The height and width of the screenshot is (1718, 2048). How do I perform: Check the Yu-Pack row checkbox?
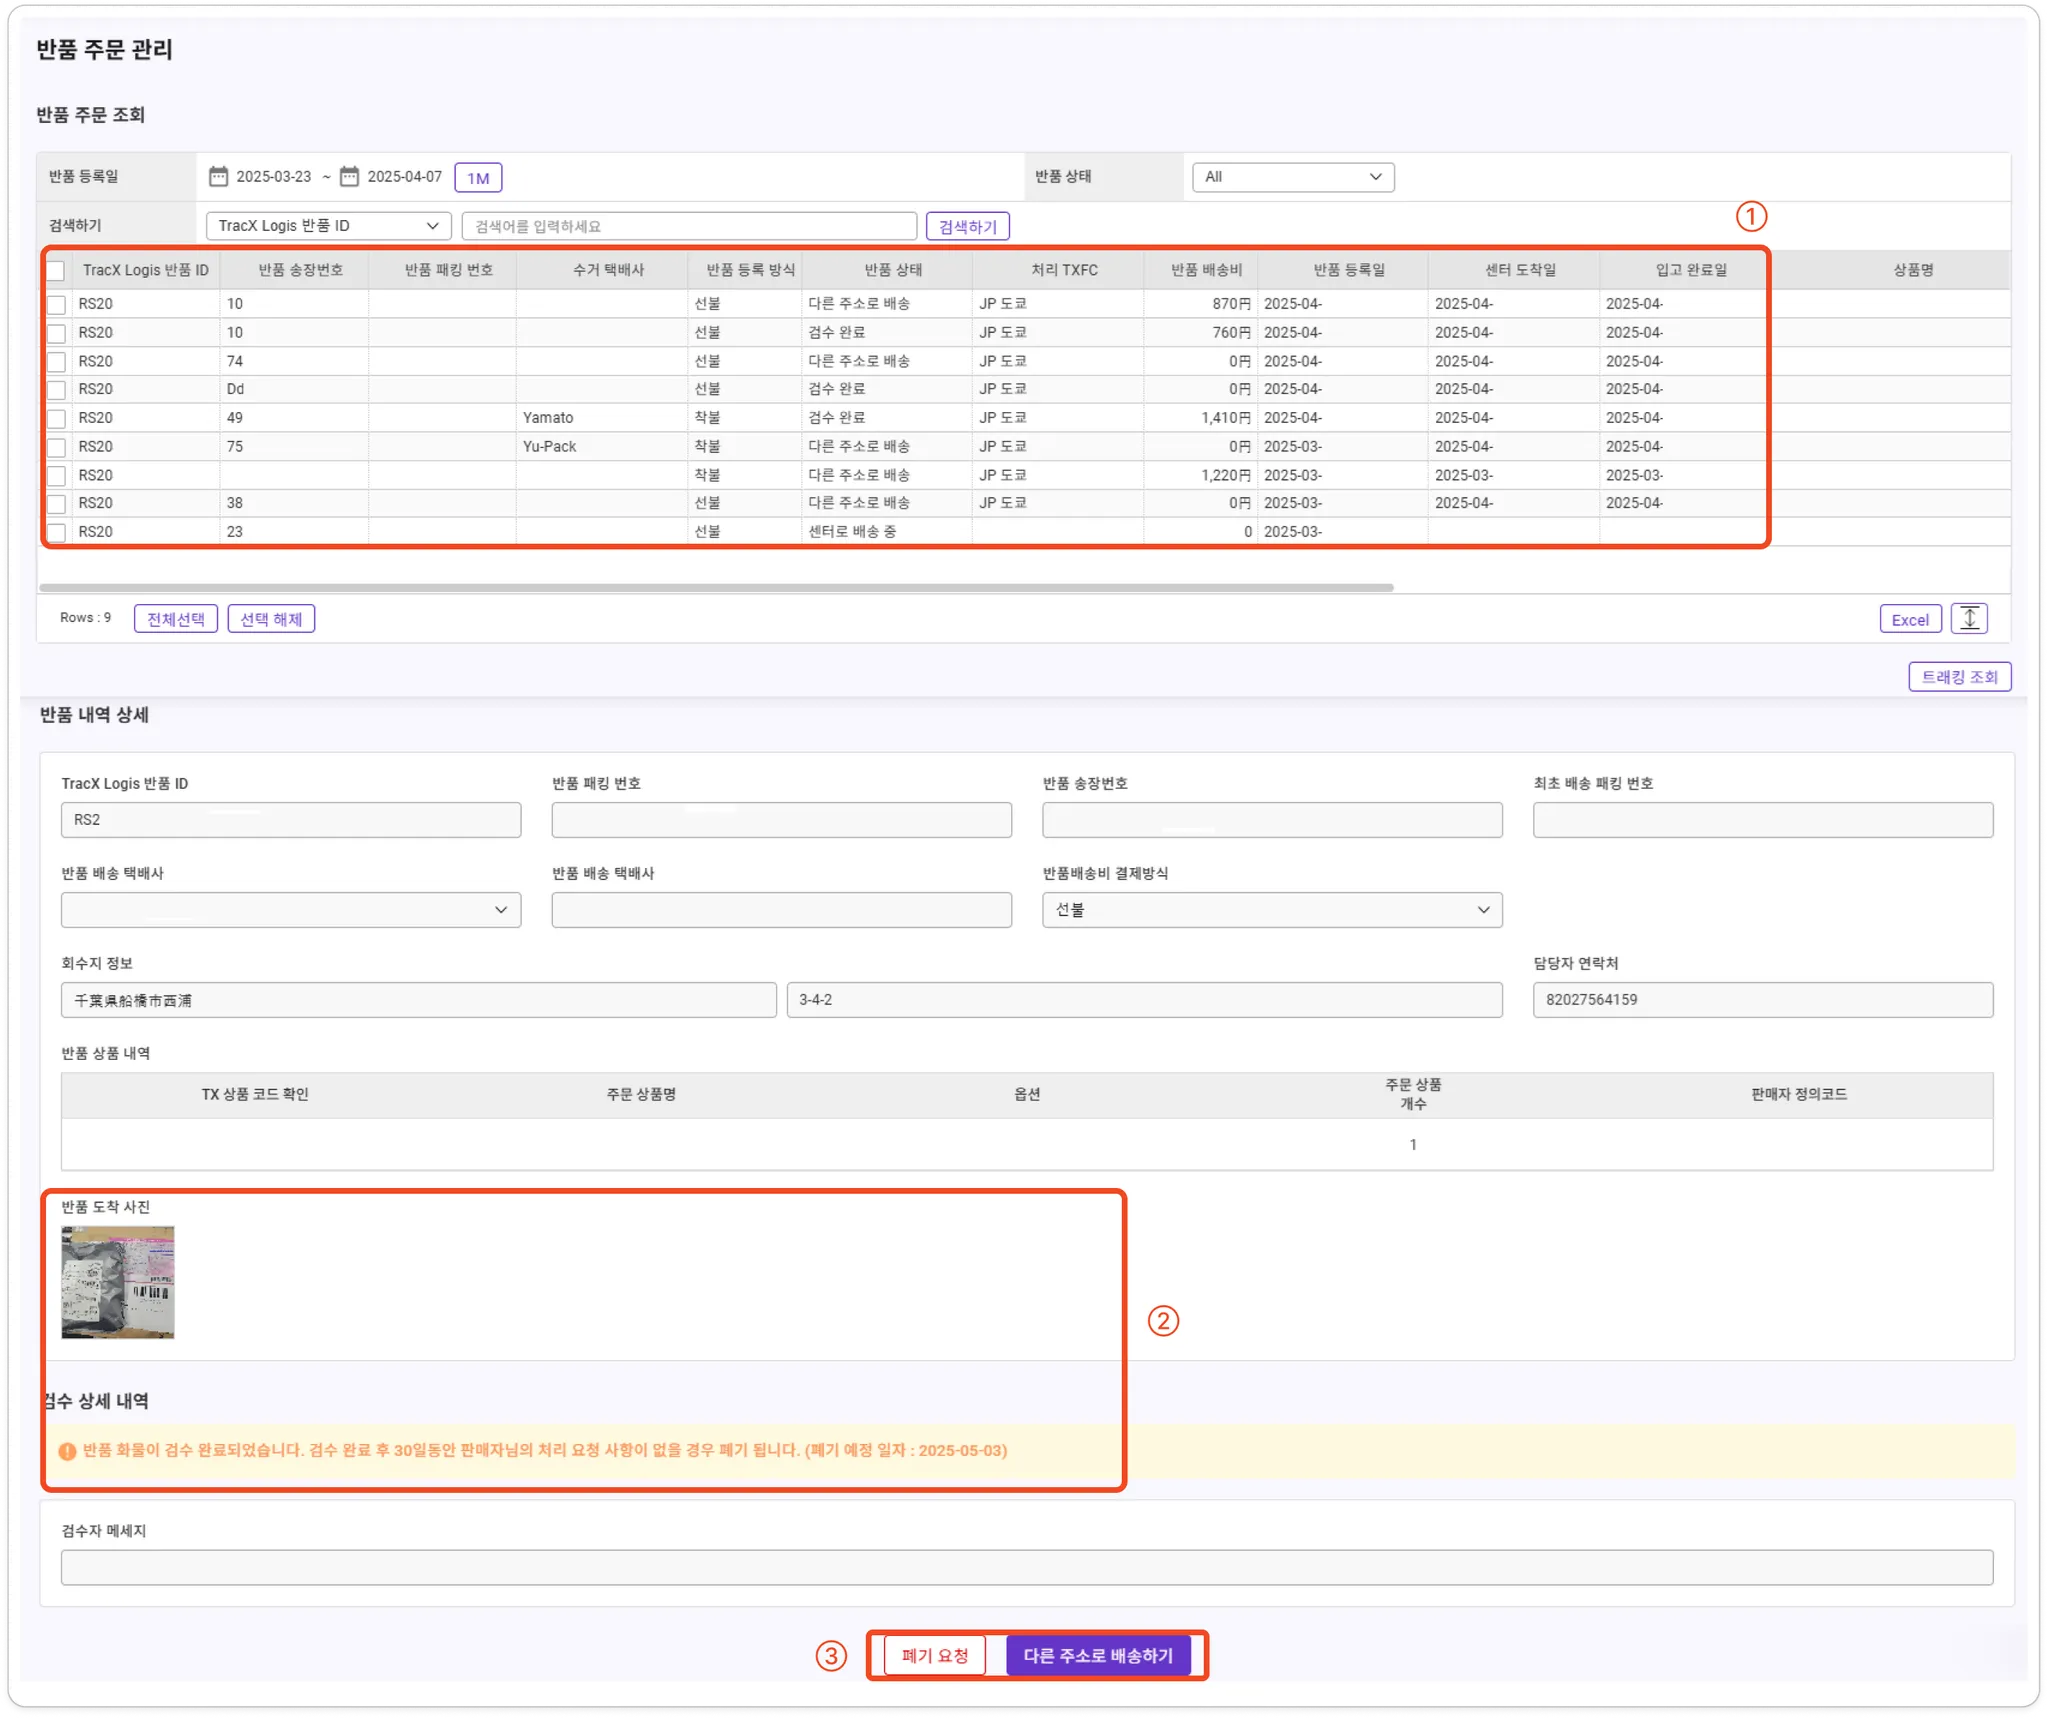click(57, 447)
